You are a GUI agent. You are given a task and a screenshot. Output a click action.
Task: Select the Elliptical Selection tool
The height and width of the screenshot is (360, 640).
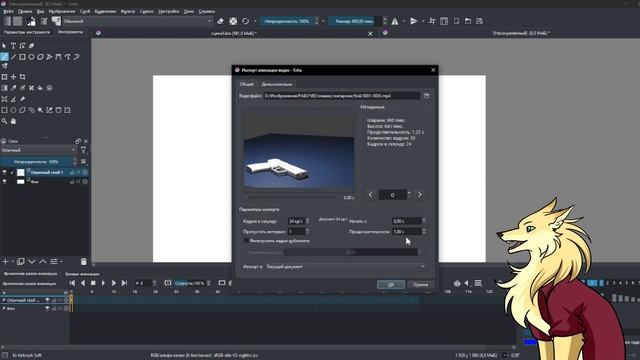pos(13,110)
